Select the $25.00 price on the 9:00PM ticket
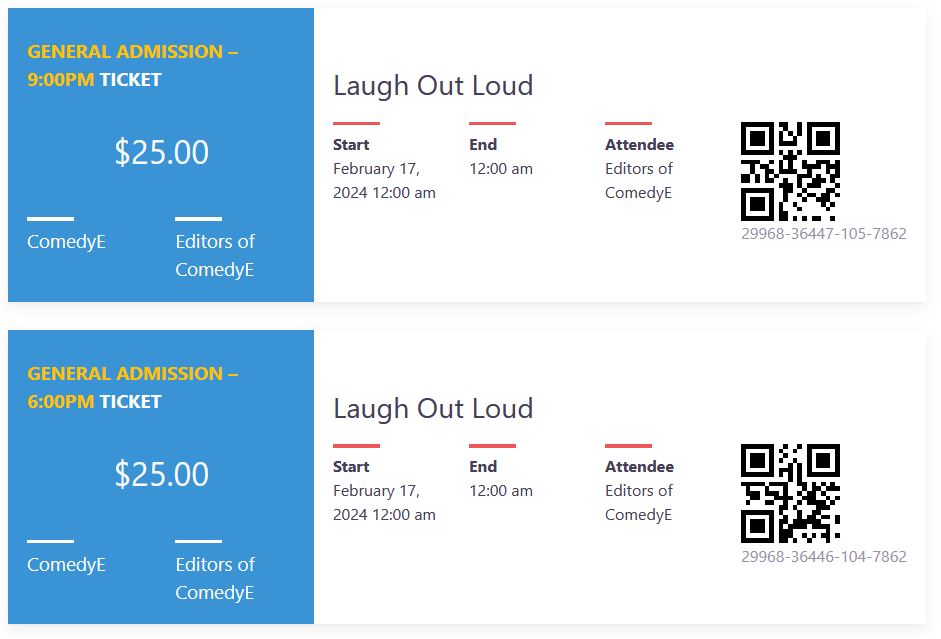 point(161,152)
